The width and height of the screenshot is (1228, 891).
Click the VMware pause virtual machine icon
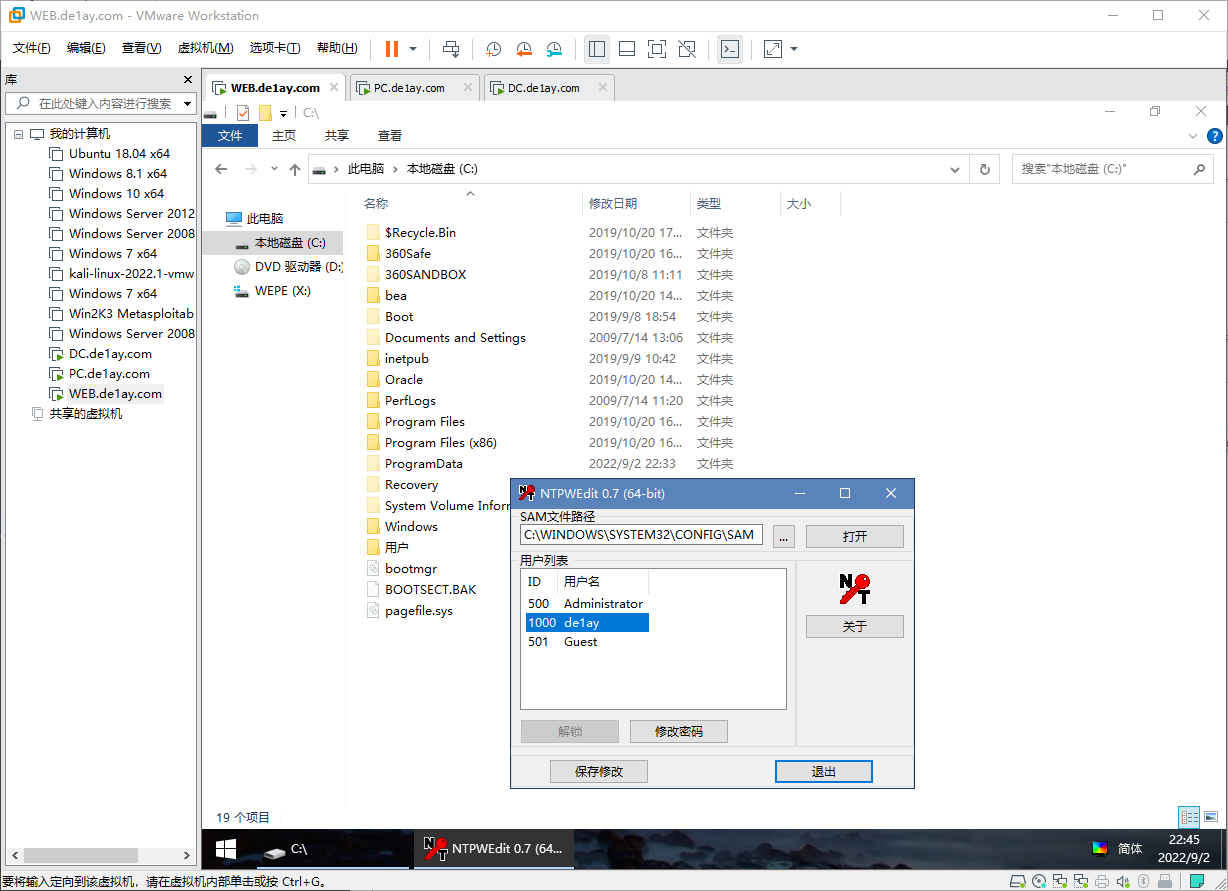coord(391,48)
